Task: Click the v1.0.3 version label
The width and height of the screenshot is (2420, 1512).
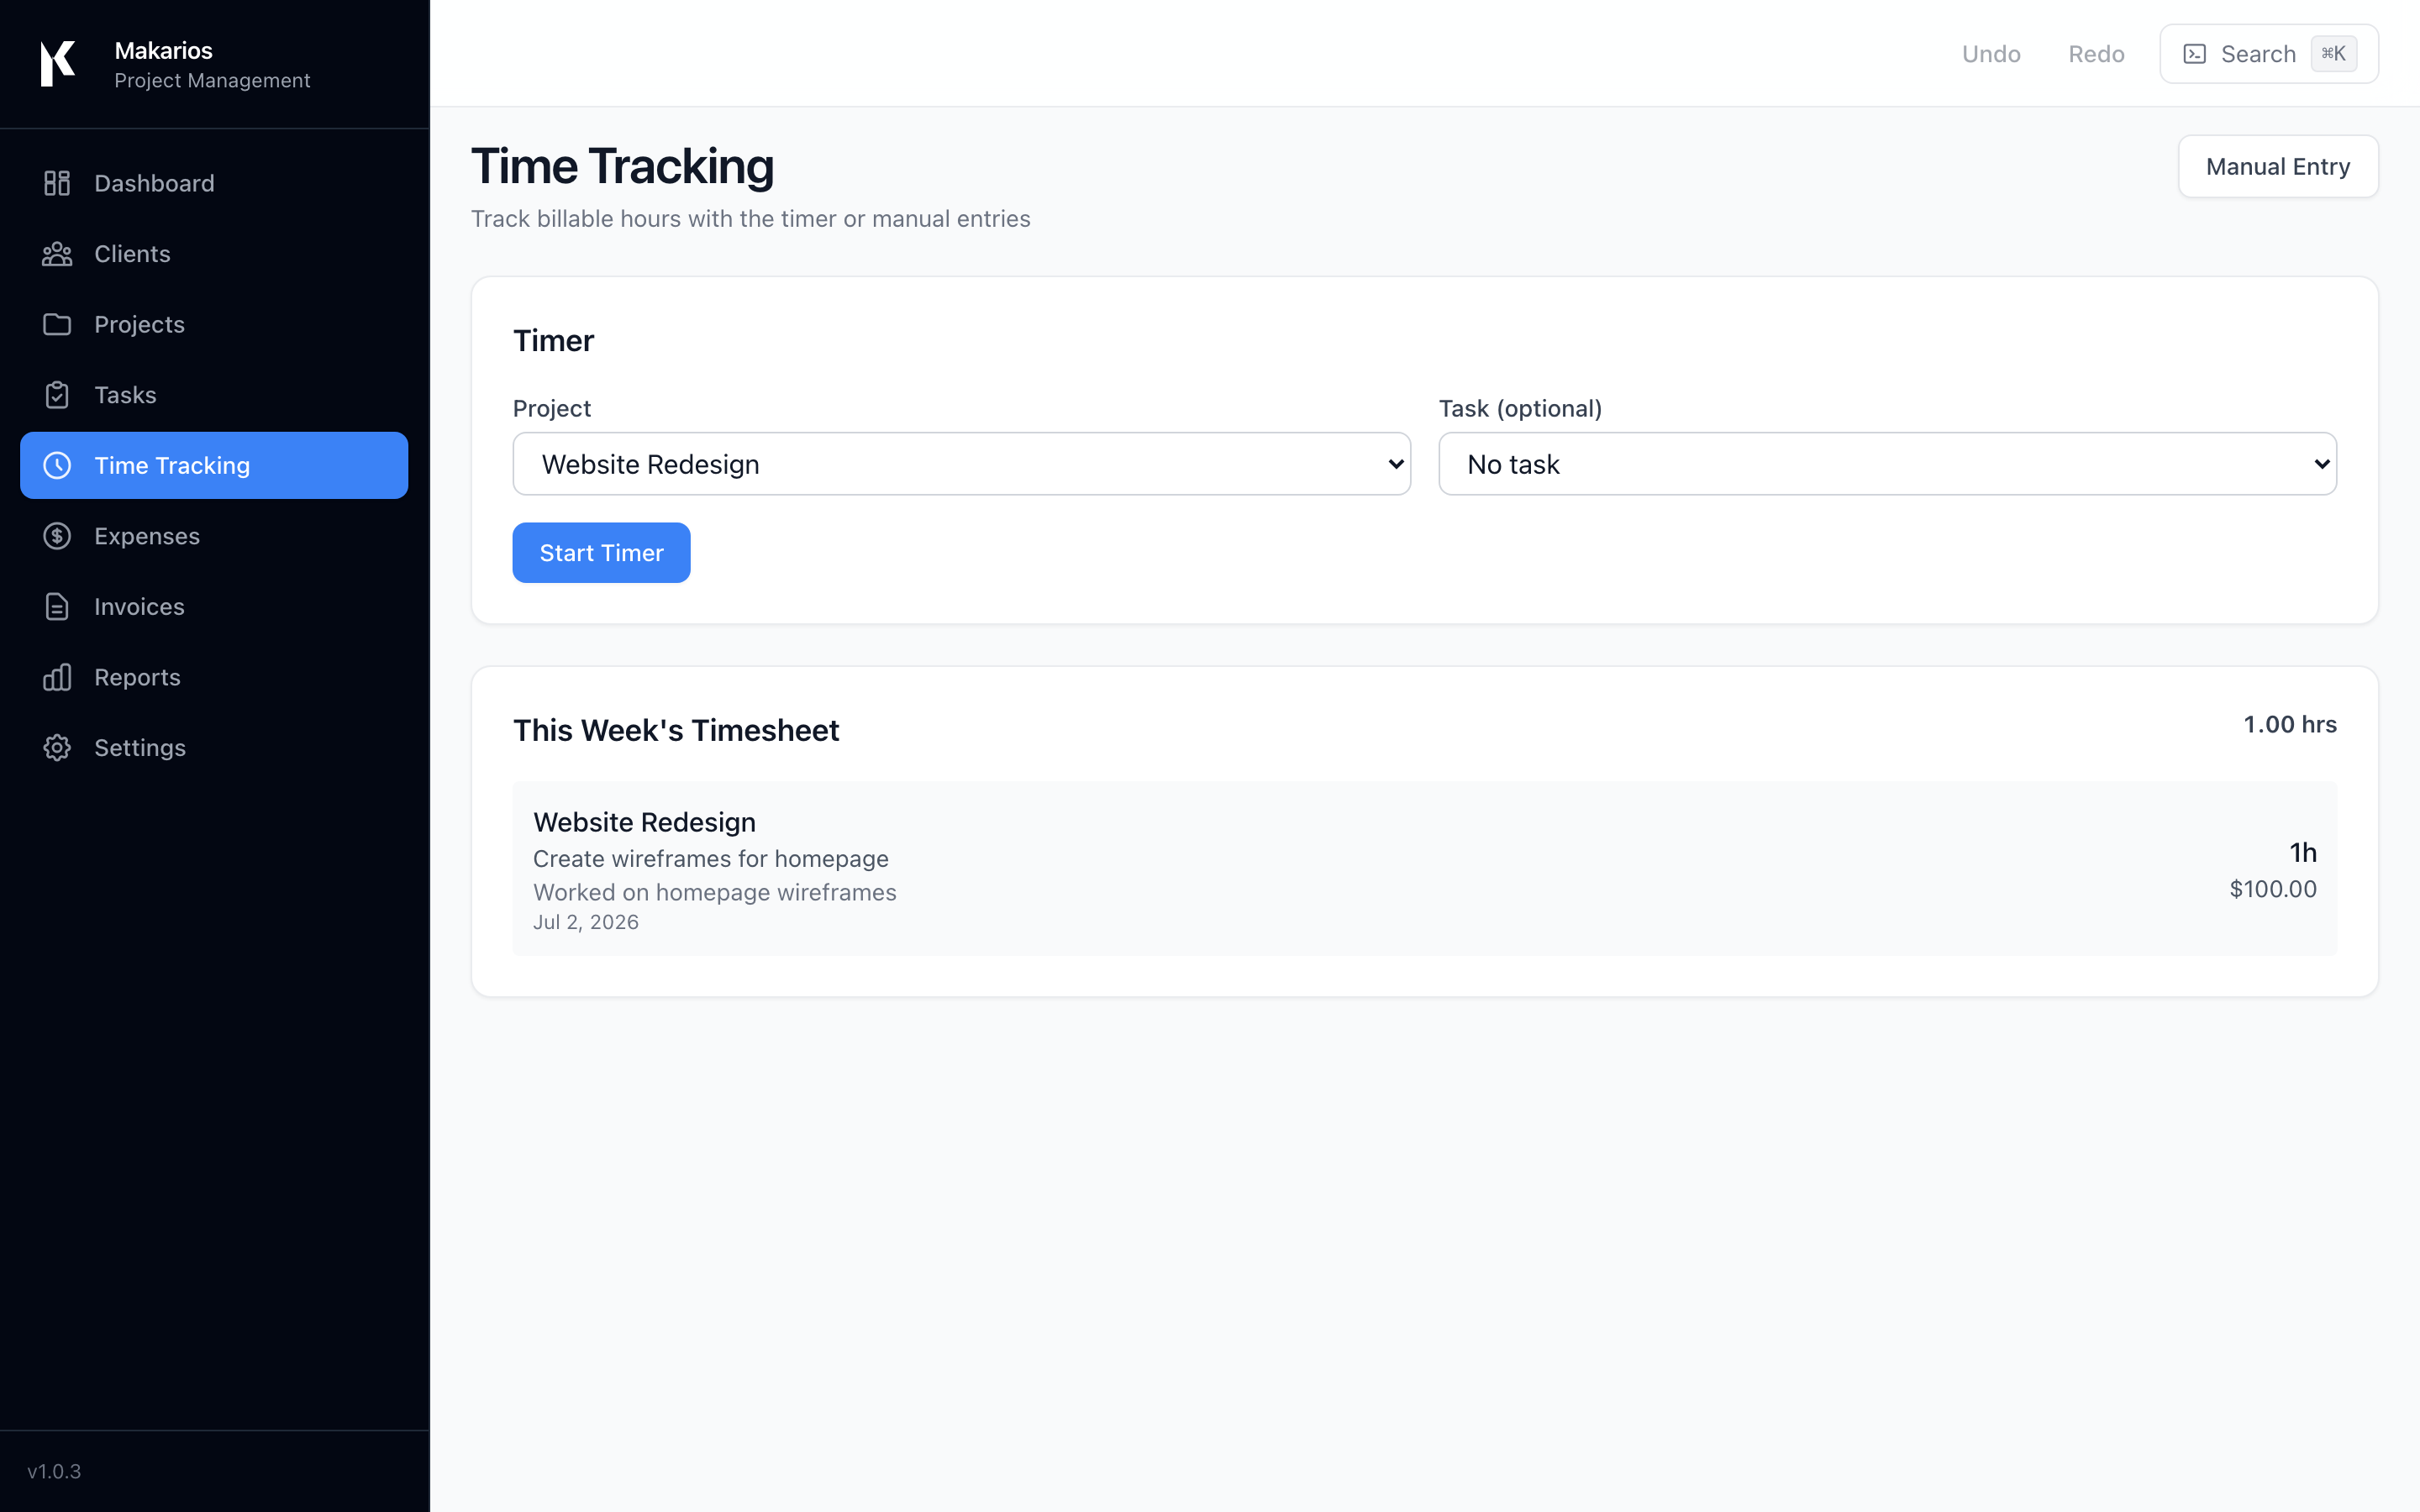Action: tap(54, 1471)
